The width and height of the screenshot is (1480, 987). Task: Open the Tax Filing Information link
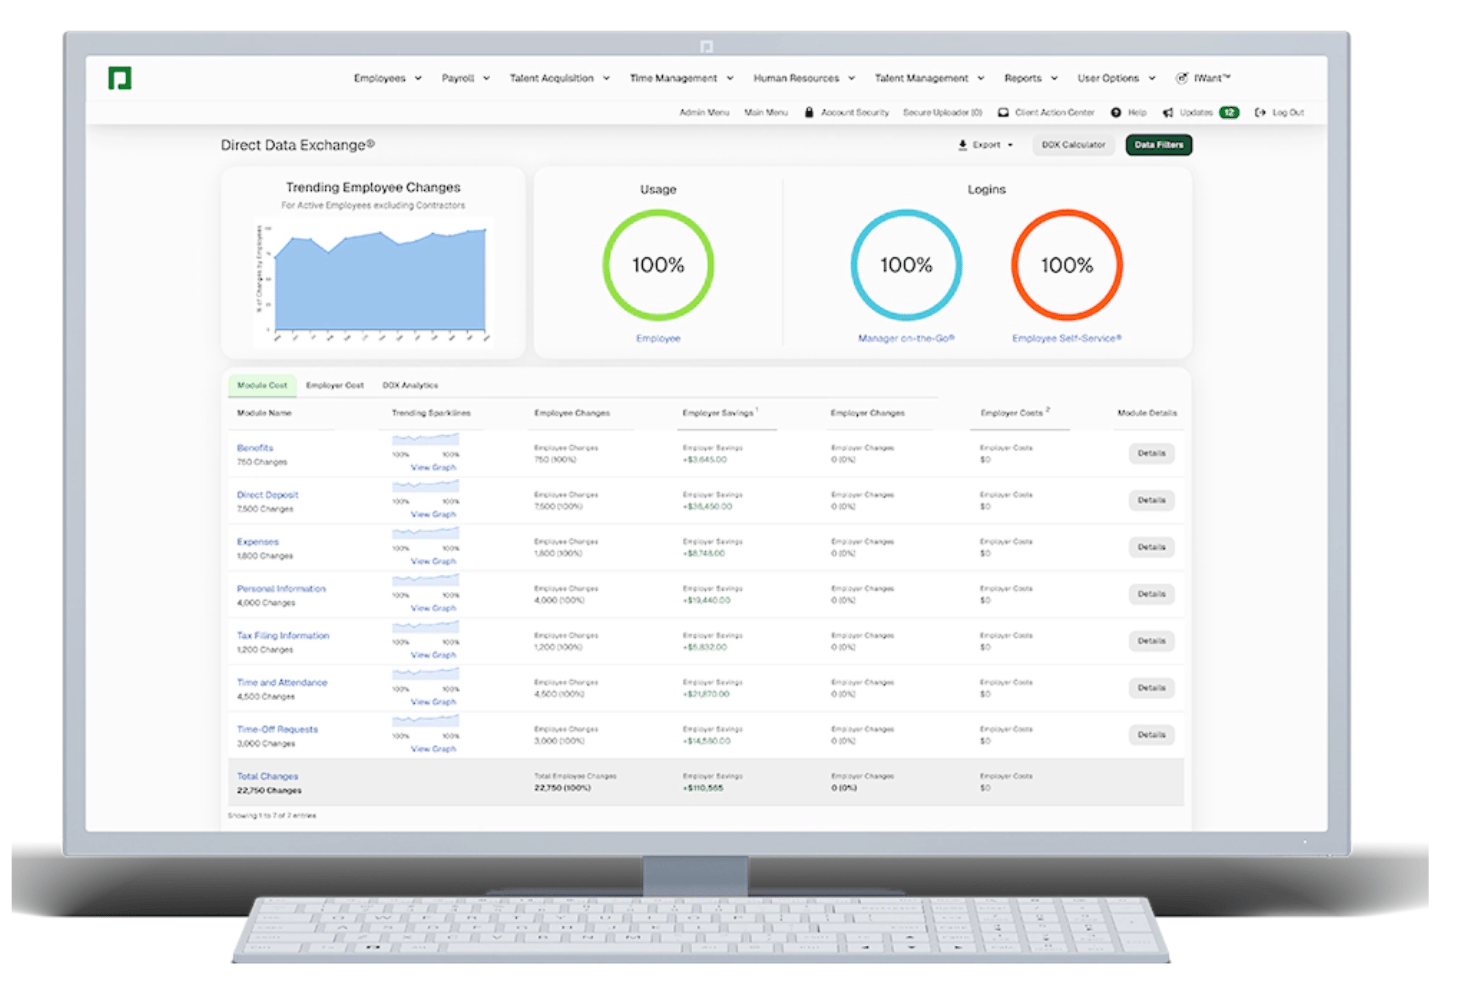[283, 636]
